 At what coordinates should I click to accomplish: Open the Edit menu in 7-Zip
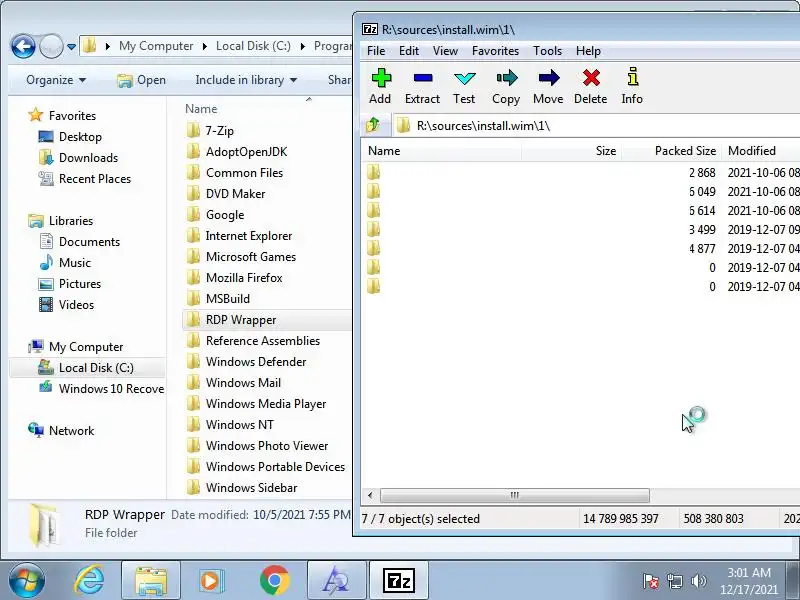(x=409, y=51)
